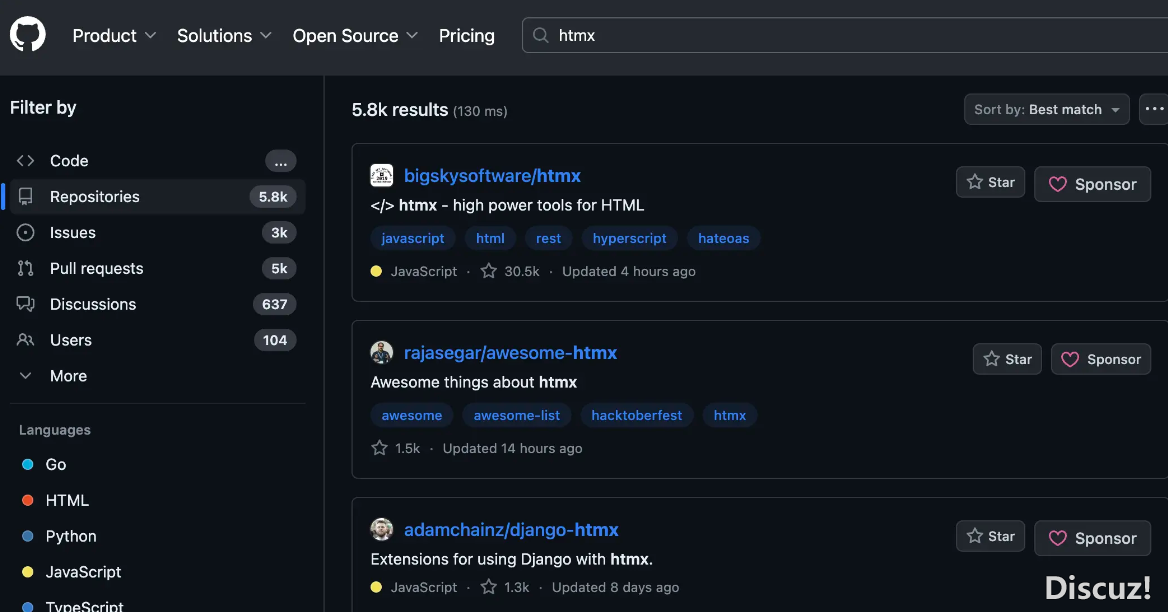Select the Repositories filter
Screen dimensions: 1168x612
pos(158,197)
